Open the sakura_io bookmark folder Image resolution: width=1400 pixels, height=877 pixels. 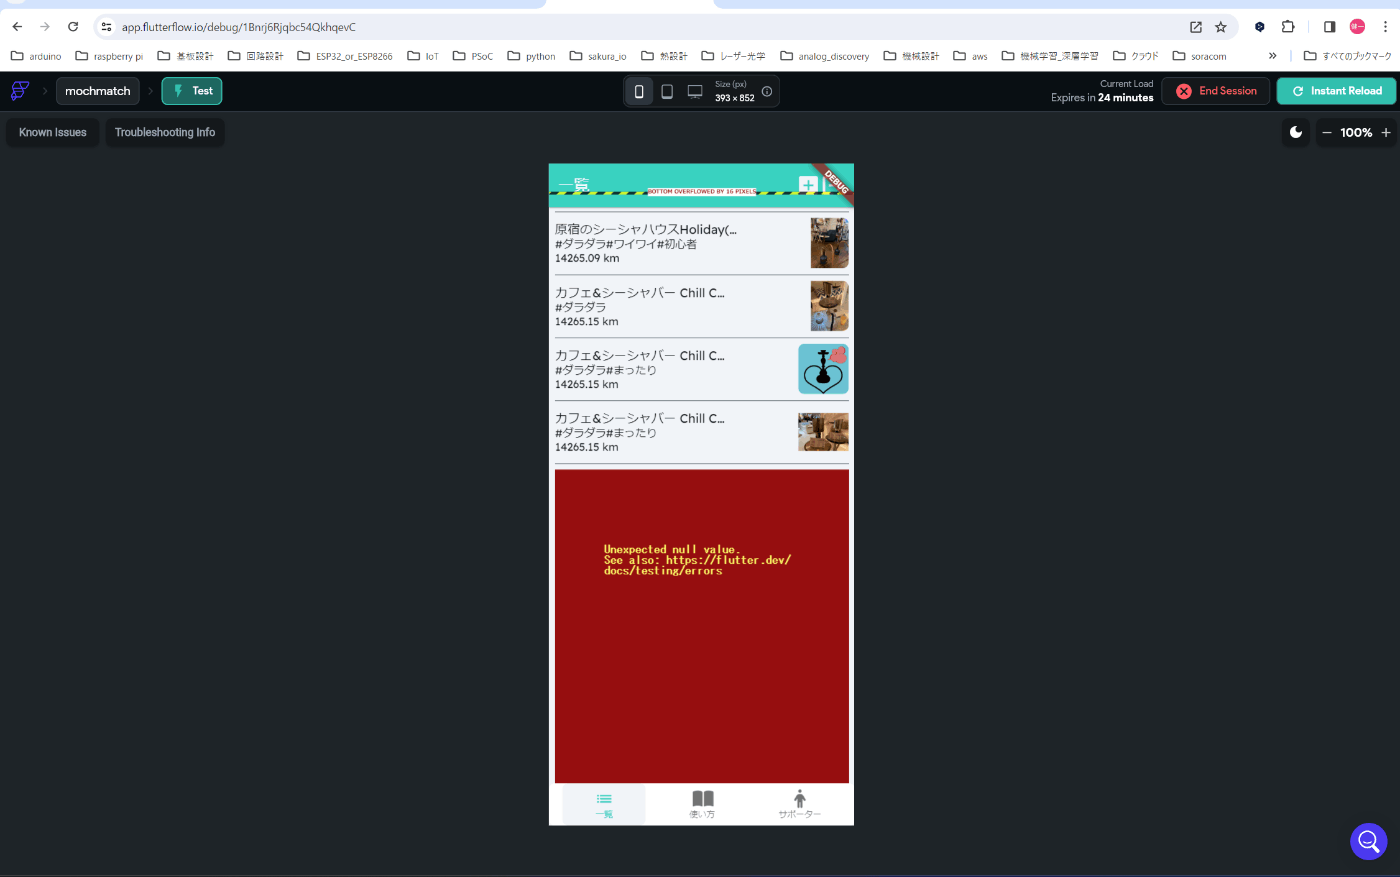(598, 56)
